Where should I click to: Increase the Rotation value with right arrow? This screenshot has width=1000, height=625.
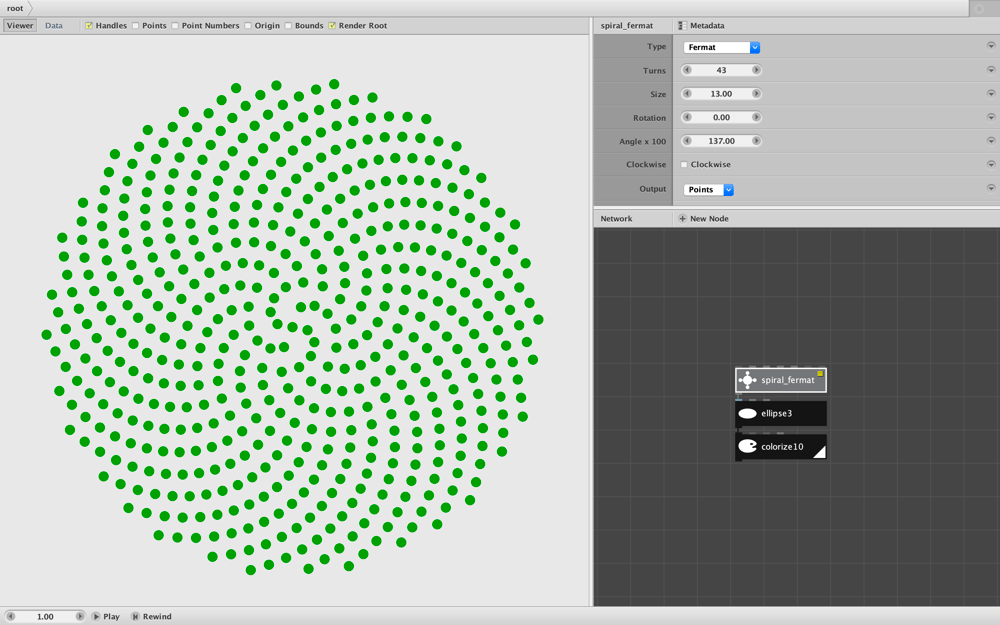[x=756, y=117]
